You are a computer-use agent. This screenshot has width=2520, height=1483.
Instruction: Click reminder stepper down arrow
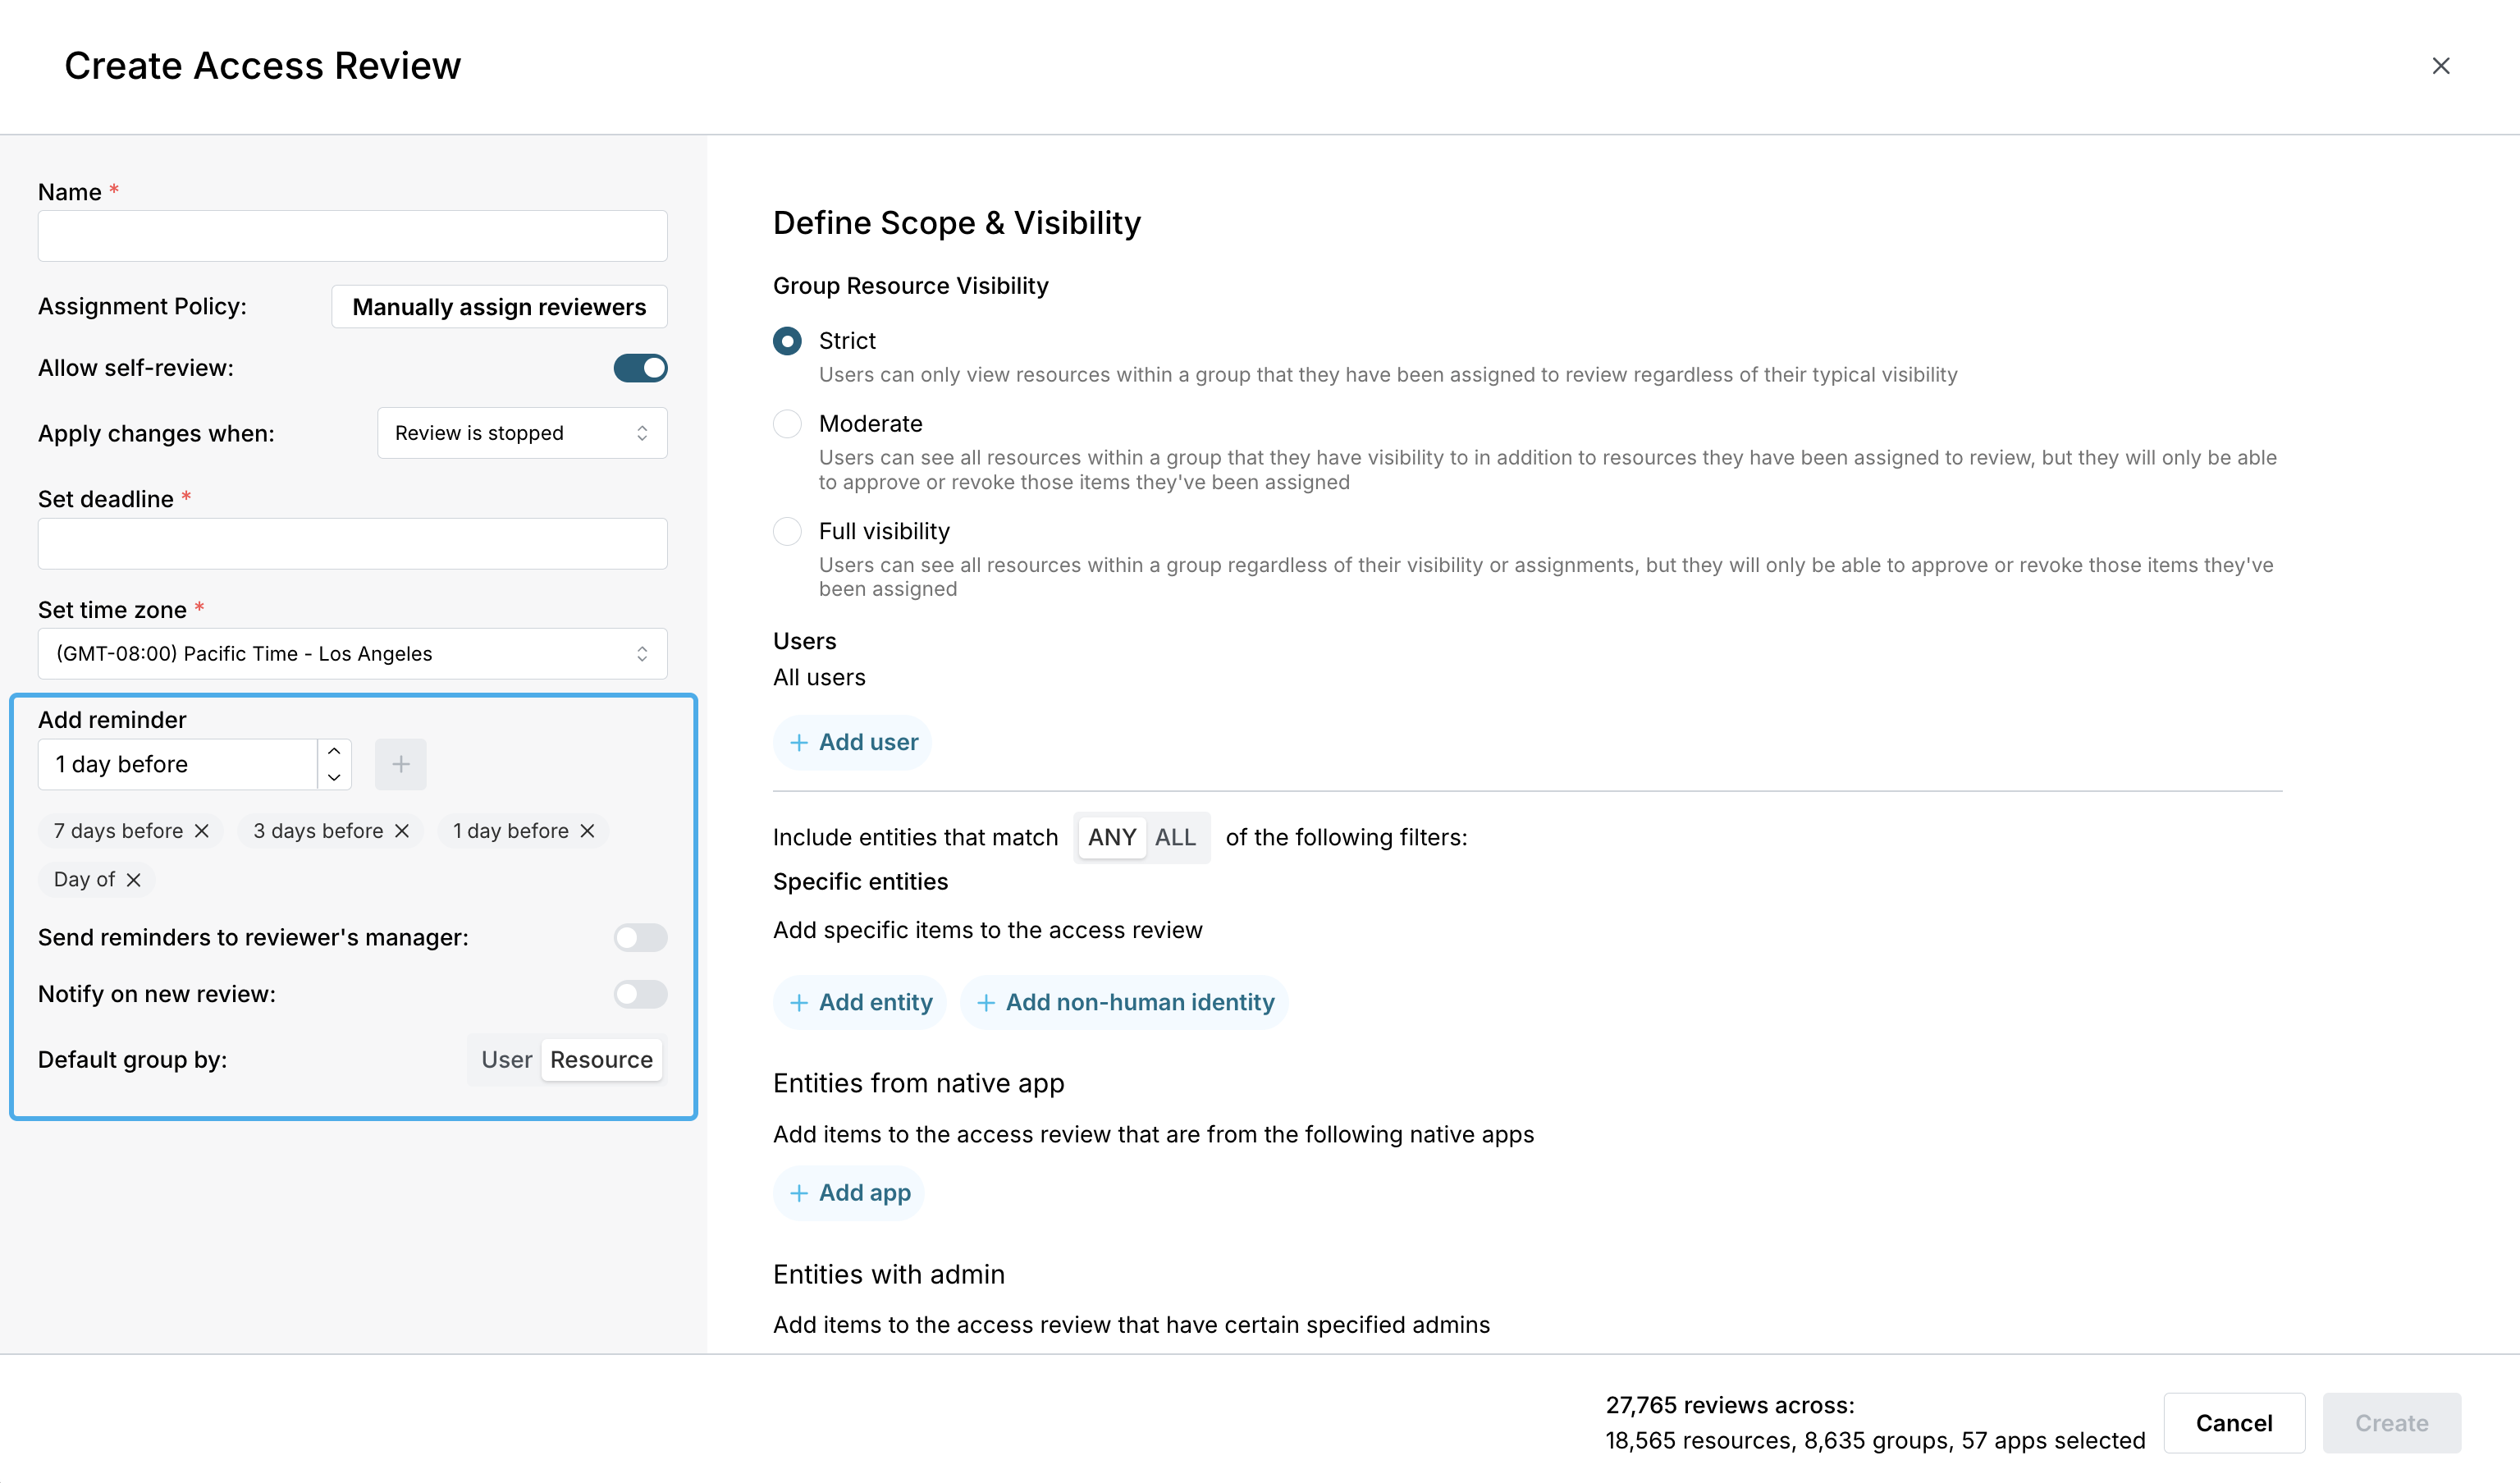(x=334, y=777)
